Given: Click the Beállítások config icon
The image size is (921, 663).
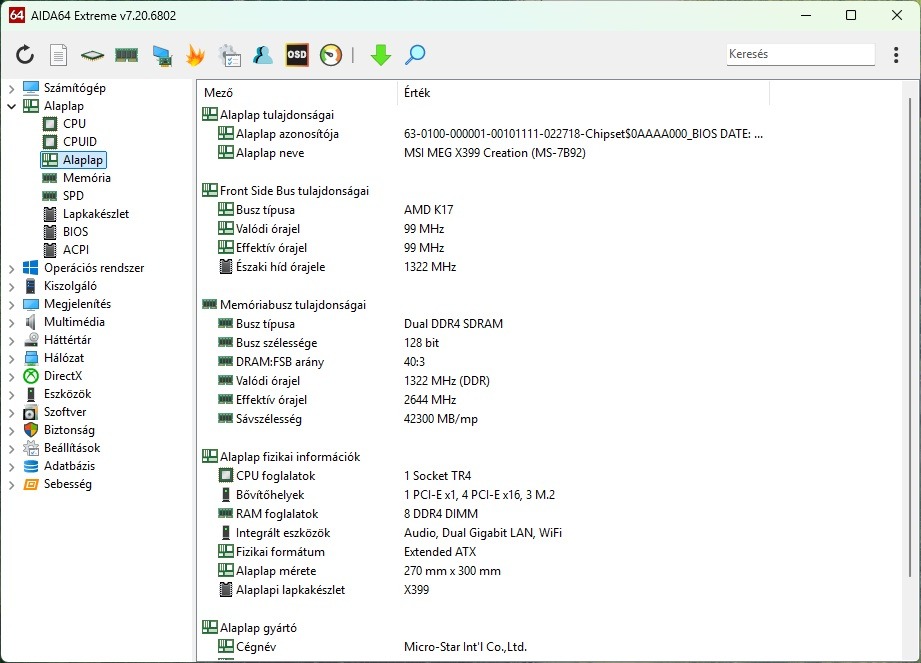Looking at the screenshot, I should [31, 448].
